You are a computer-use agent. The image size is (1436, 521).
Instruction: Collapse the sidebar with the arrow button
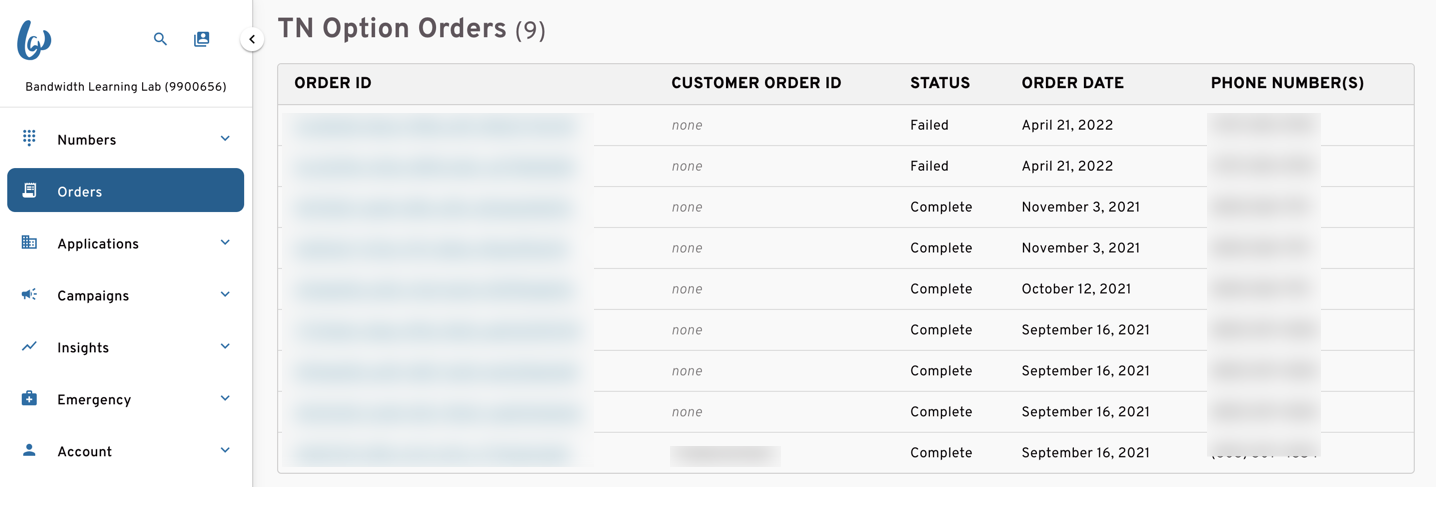click(252, 39)
